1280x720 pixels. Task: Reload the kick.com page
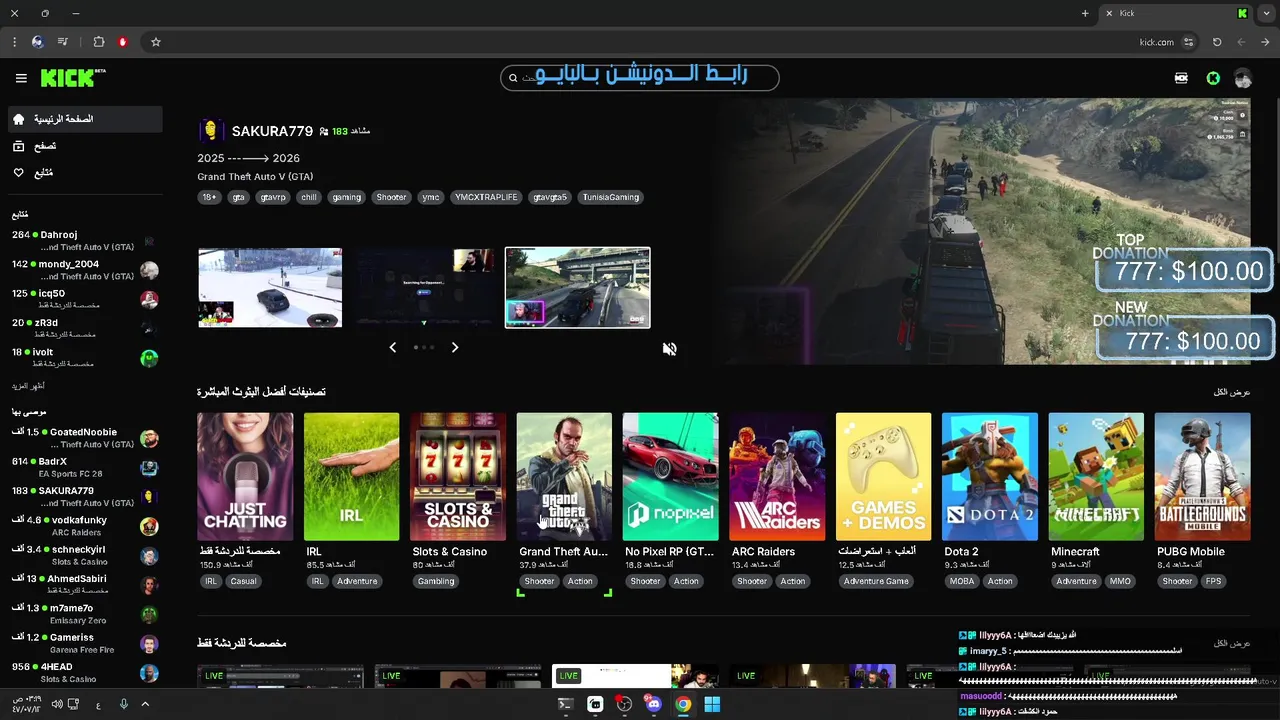(1217, 42)
